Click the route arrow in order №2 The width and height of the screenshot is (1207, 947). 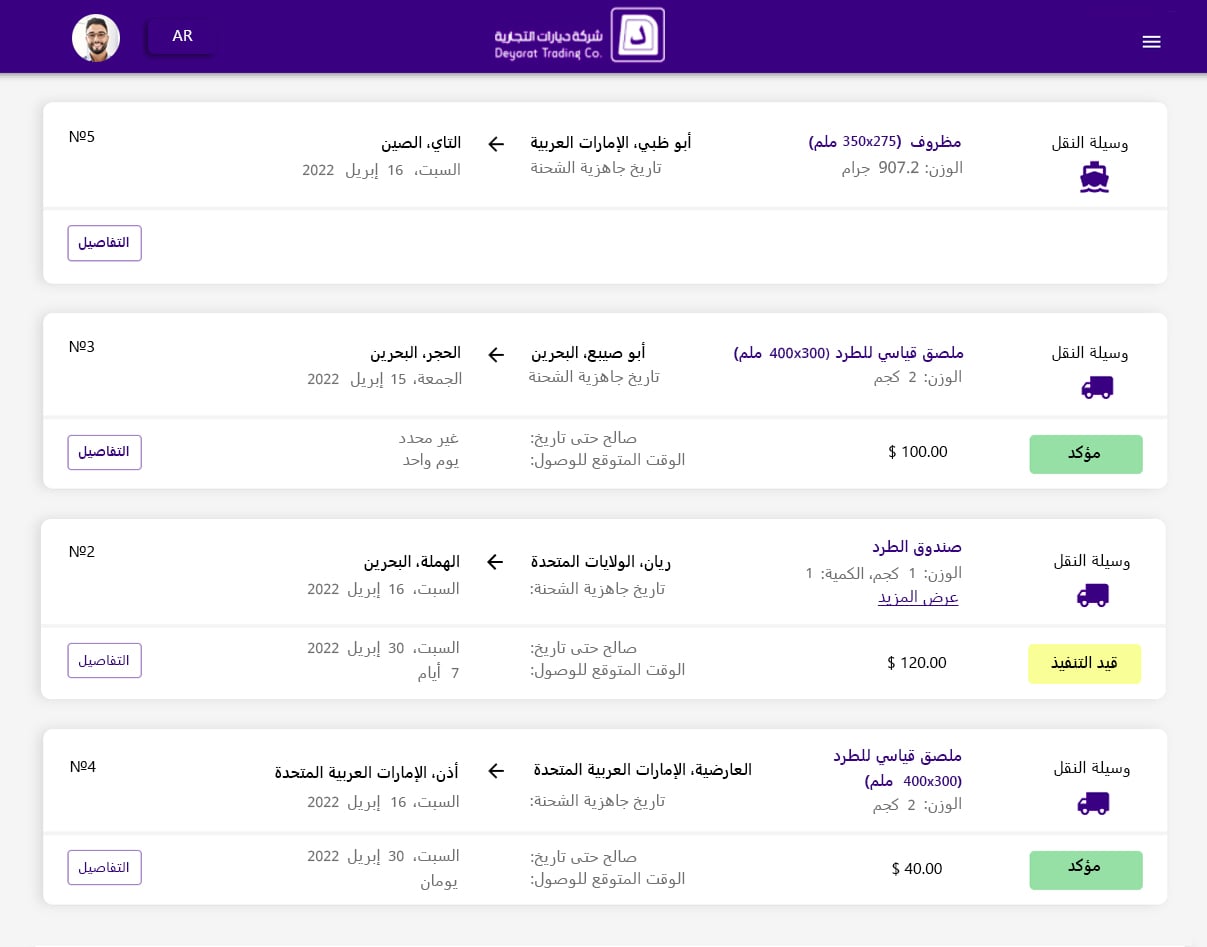pos(495,562)
